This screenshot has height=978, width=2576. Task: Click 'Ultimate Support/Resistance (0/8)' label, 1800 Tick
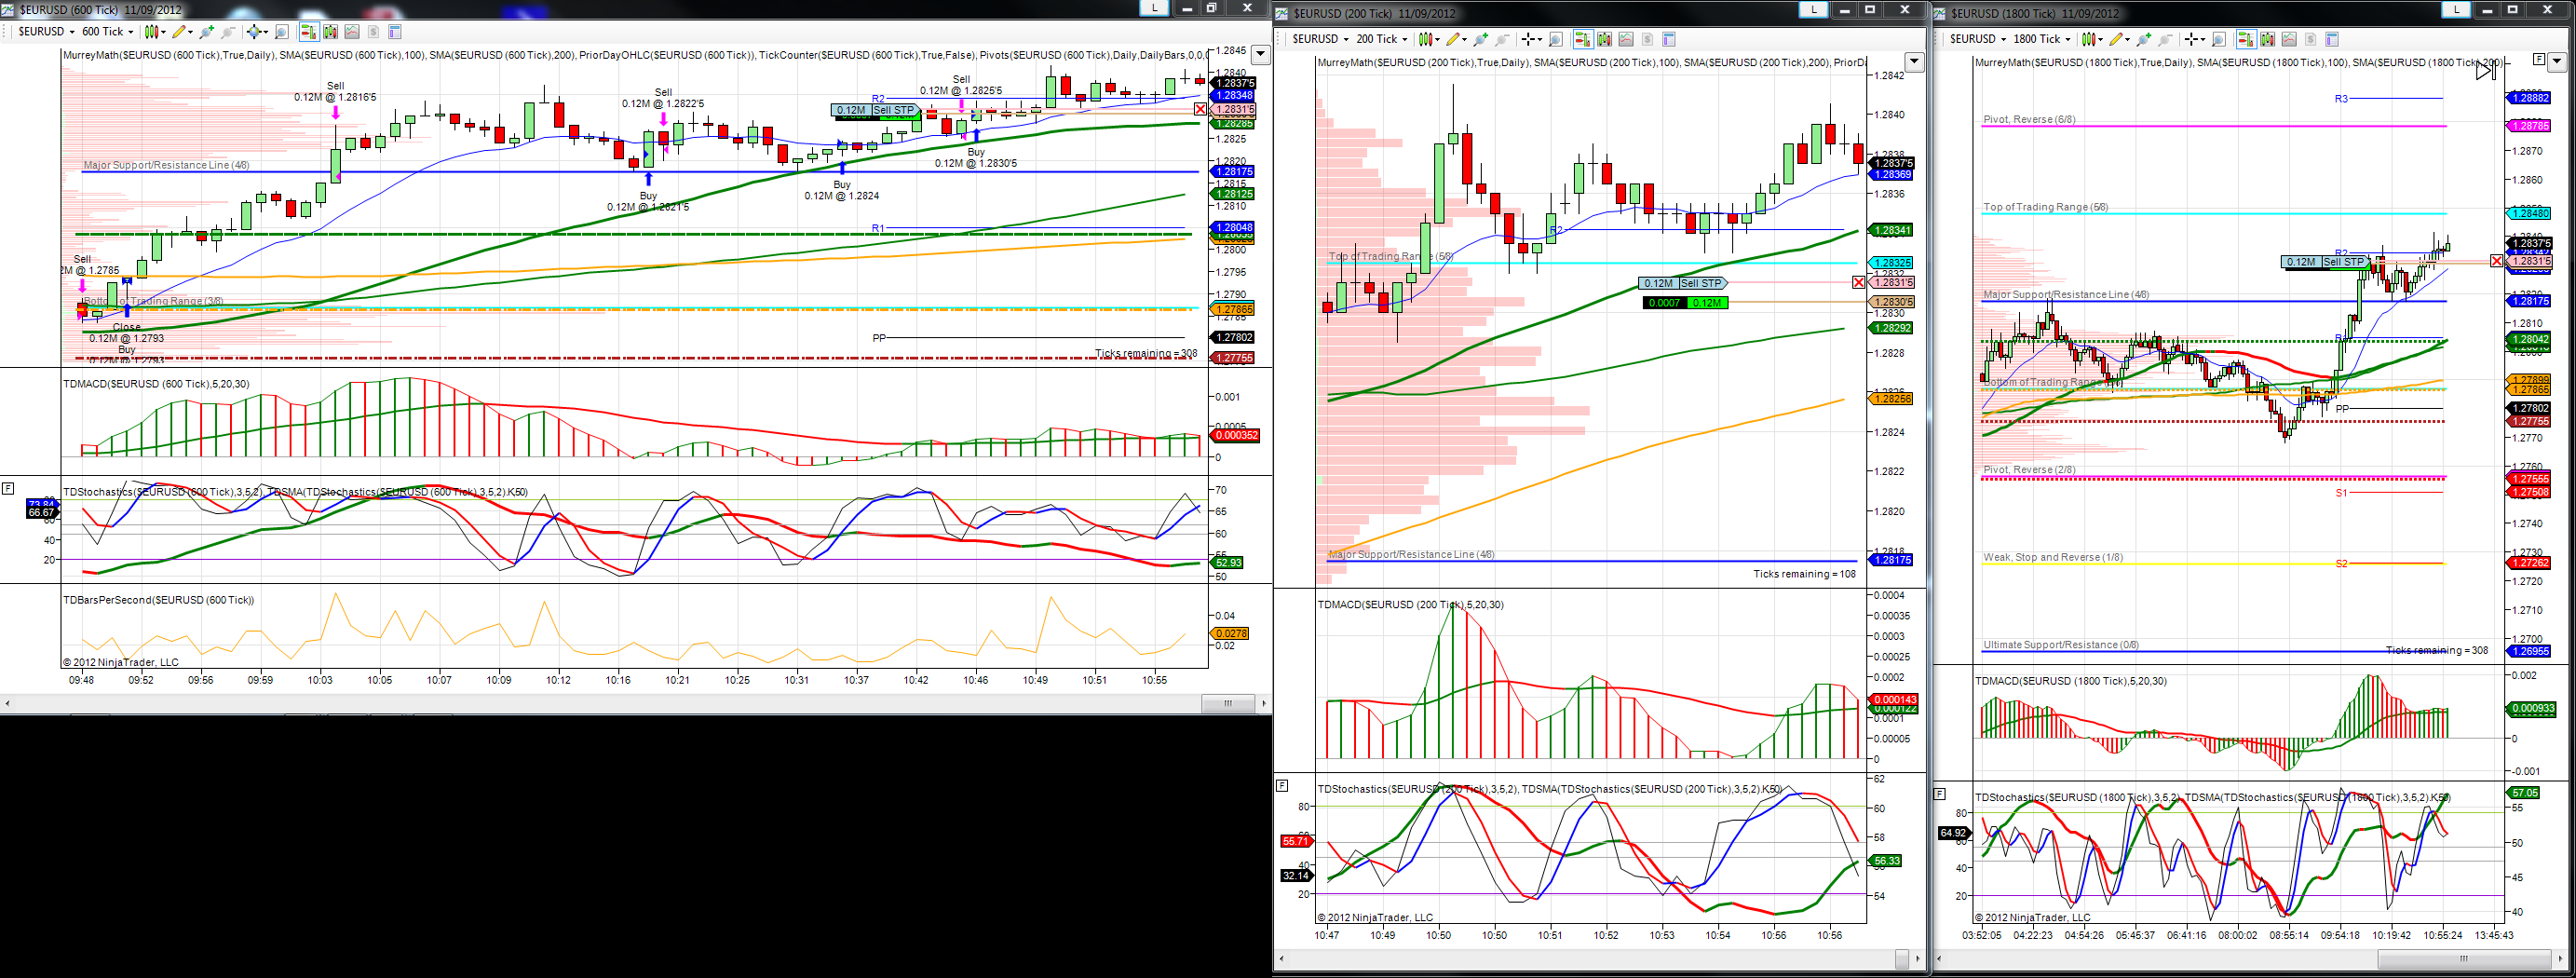(2061, 645)
